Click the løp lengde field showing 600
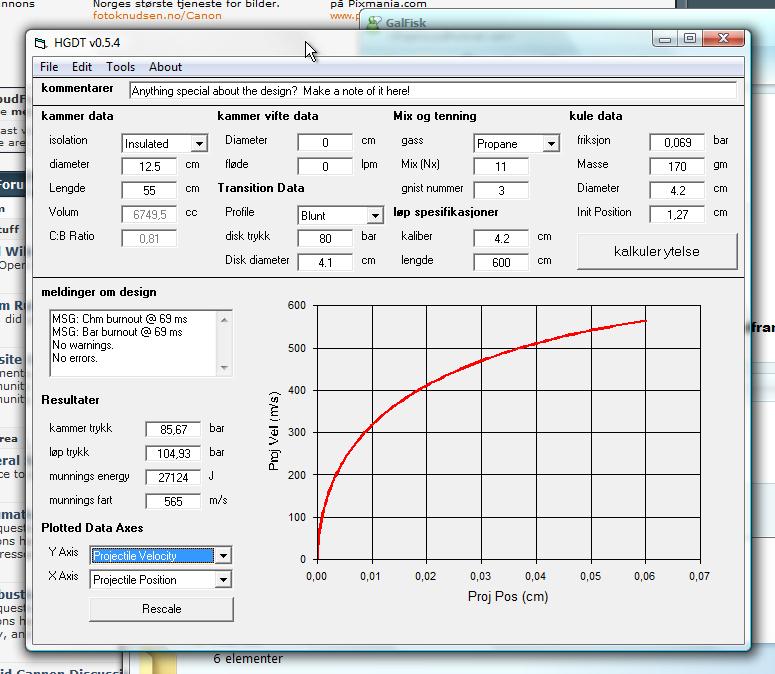This screenshot has width=775, height=674. (501, 263)
